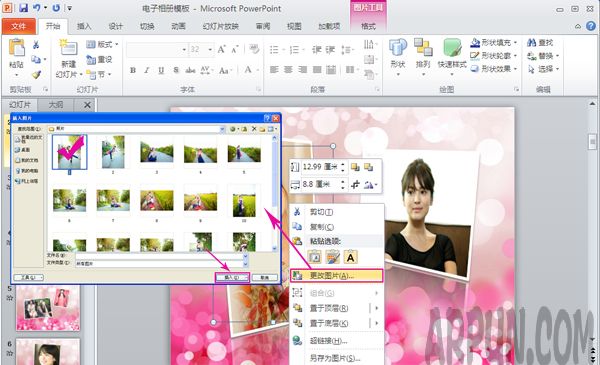
Task: Select the first photo thumbnail in dialog
Action: [70, 152]
